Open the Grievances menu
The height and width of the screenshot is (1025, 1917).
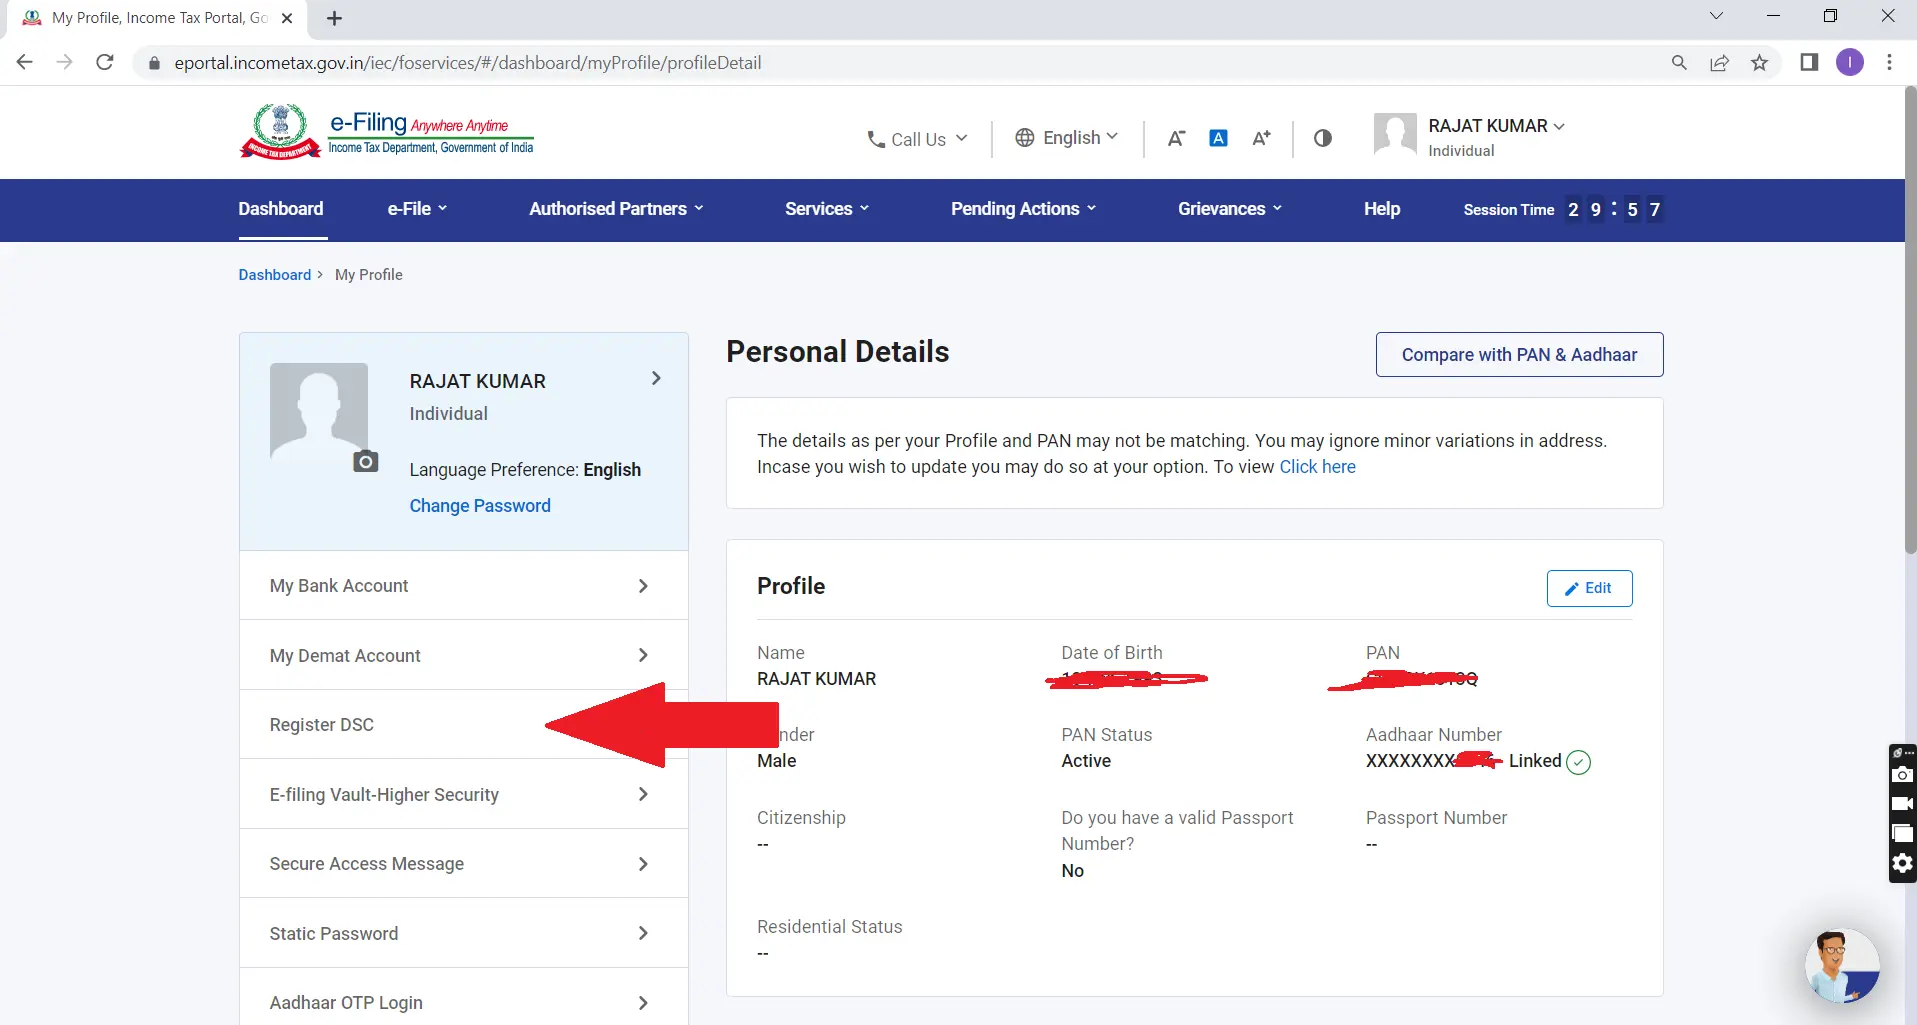(1228, 209)
